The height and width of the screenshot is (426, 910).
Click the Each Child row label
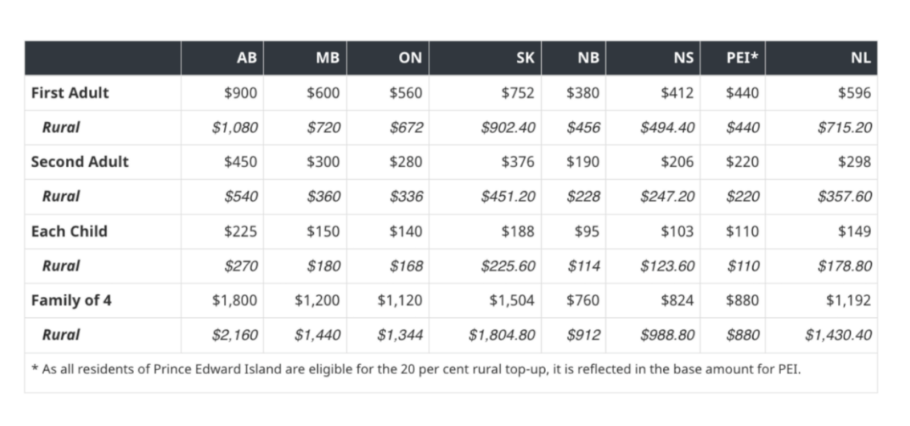tap(69, 231)
